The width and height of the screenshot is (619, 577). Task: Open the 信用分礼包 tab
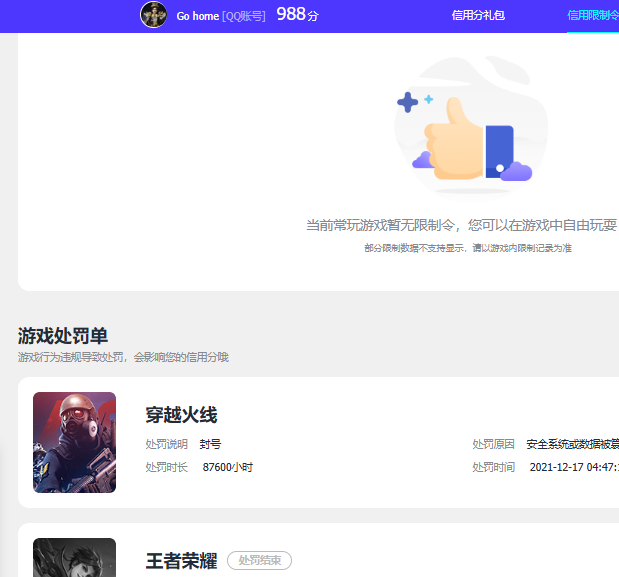(x=478, y=15)
